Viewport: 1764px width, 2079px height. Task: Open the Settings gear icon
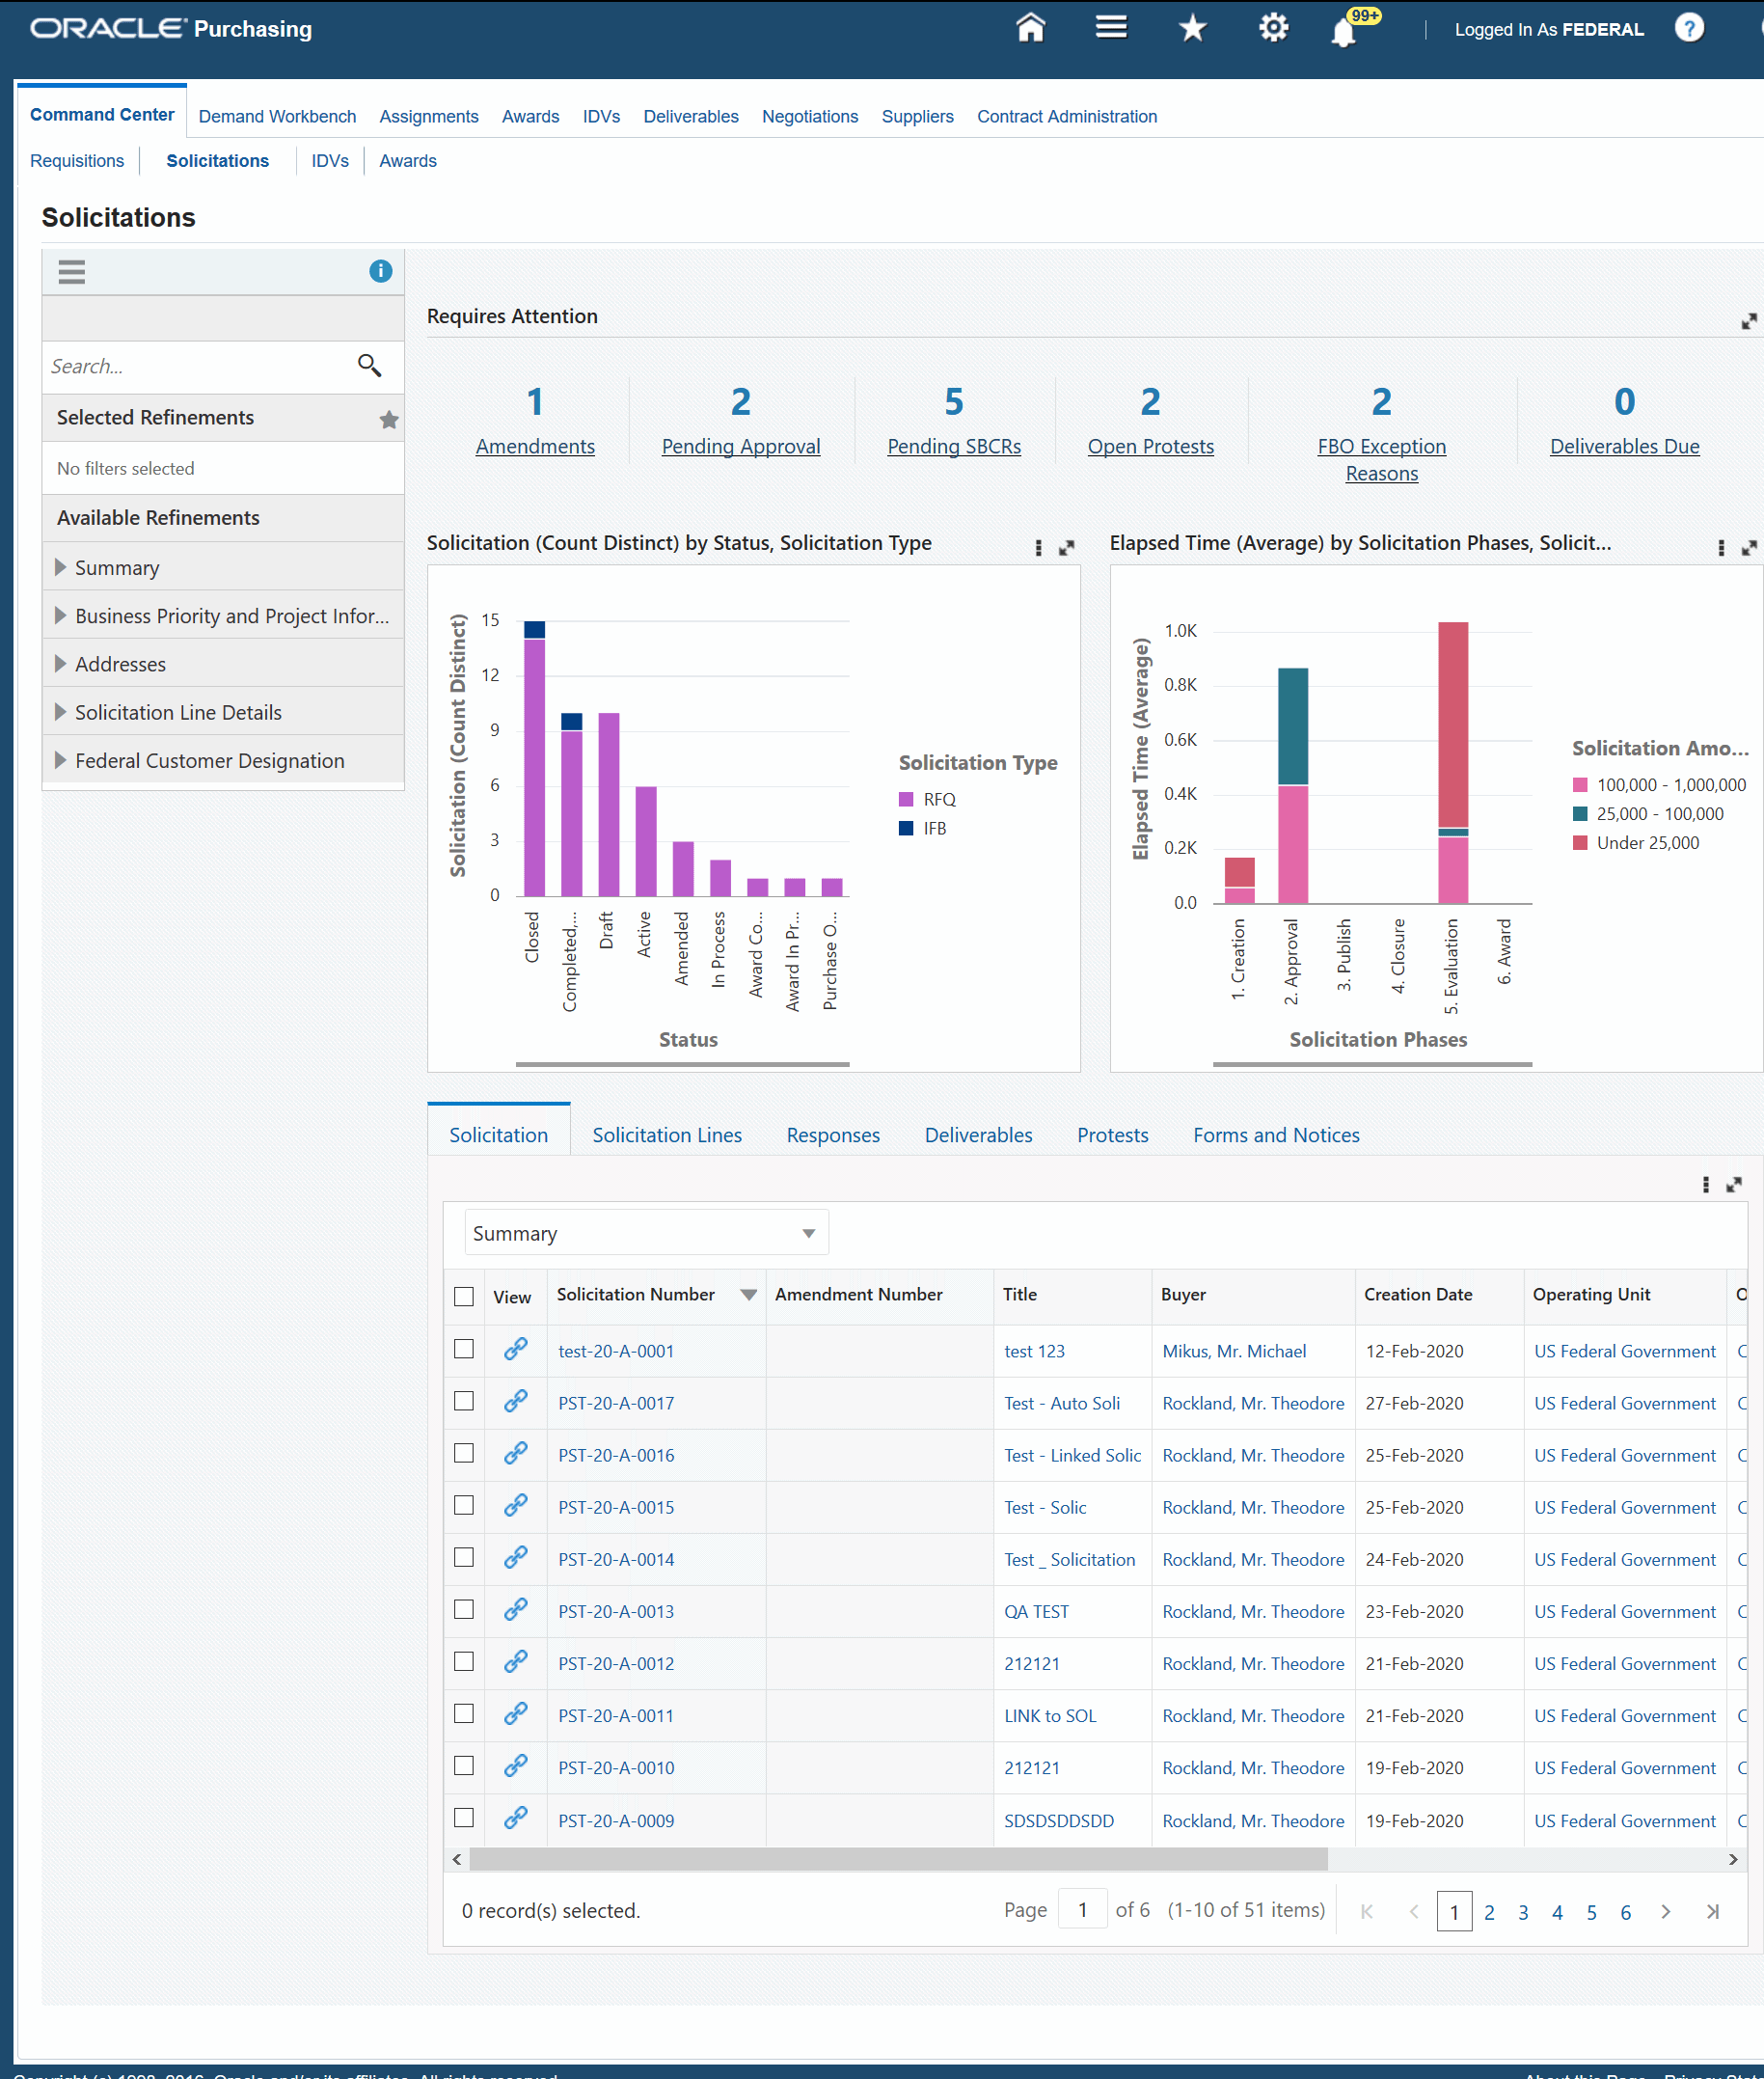pos(1273,28)
